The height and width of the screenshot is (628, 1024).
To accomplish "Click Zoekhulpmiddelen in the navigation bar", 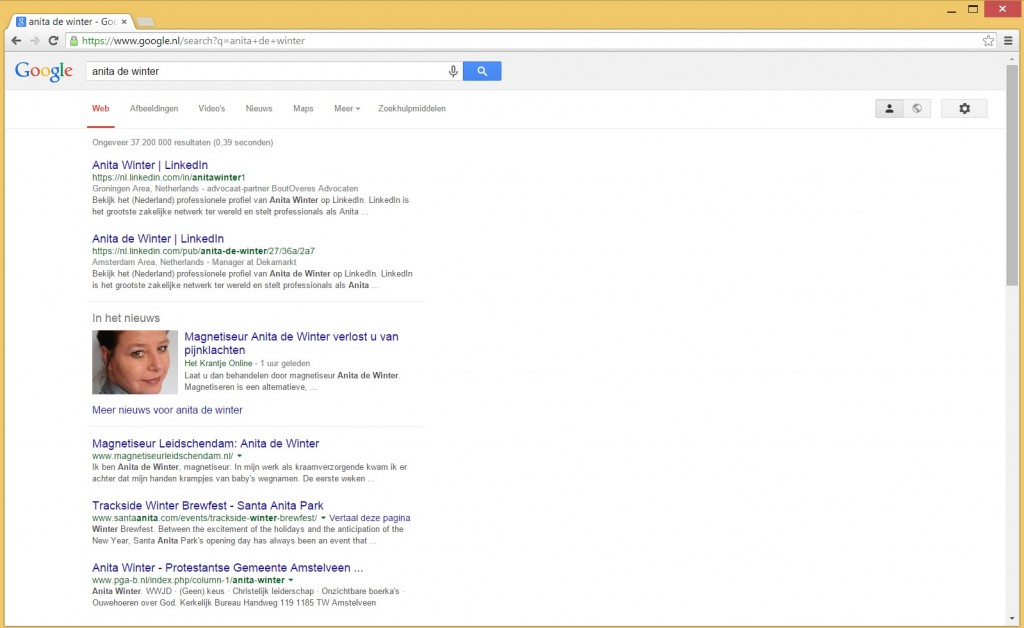I will (x=412, y=108).
